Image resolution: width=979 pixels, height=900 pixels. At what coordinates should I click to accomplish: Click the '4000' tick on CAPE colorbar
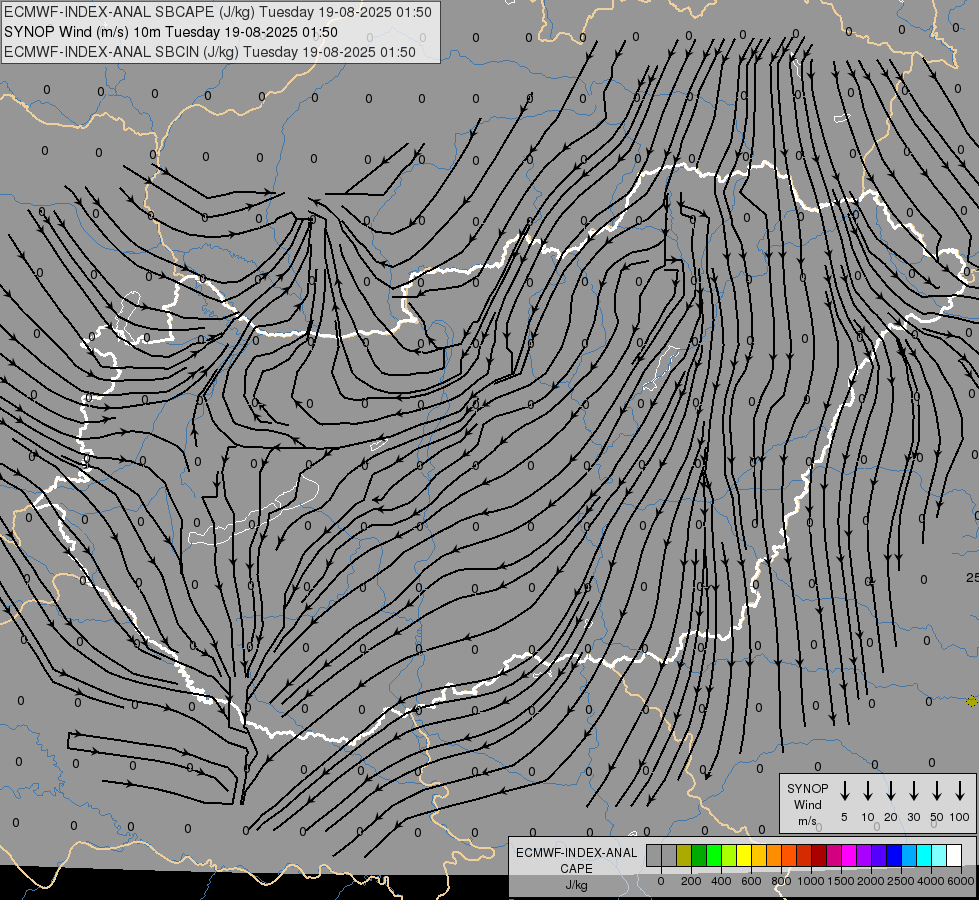[x=930, y=881]
